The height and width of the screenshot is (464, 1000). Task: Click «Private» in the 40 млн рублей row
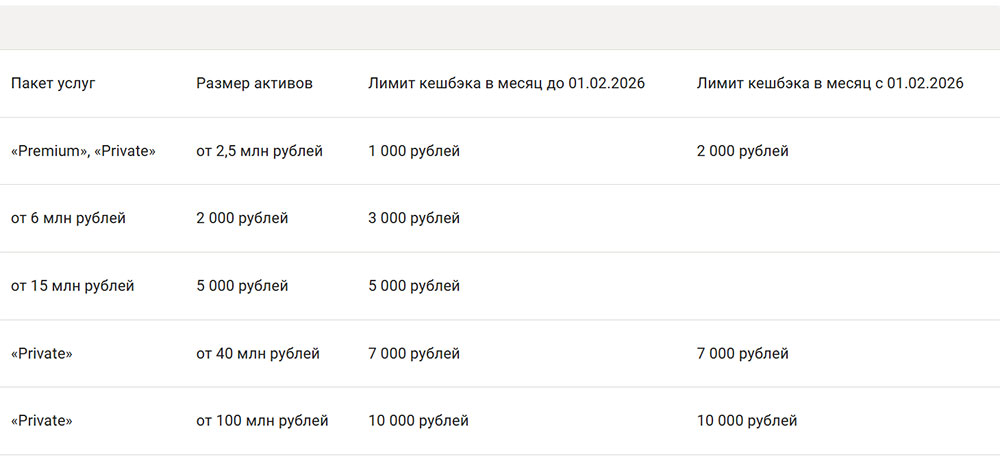(41, 353)
